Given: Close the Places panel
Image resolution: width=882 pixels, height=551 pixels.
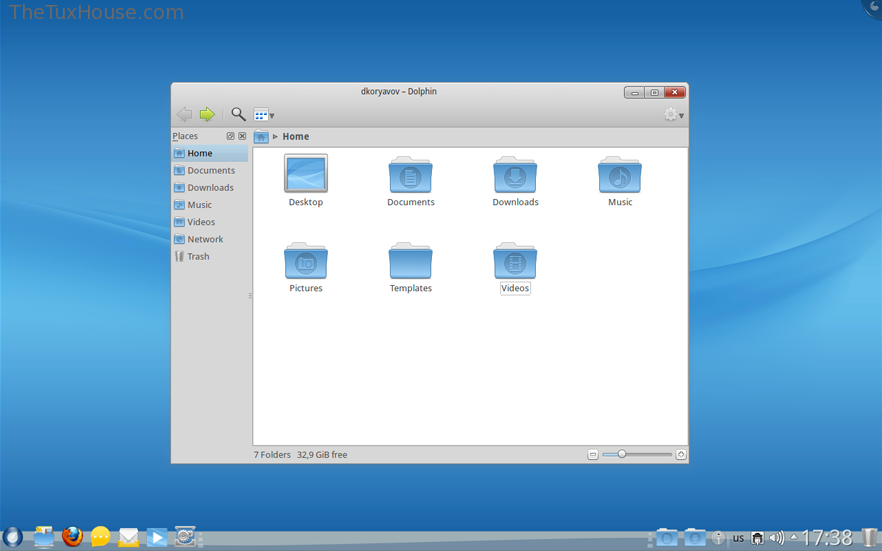Looking at the screenshot, I should pyautogui.click(x=242, y=136).
